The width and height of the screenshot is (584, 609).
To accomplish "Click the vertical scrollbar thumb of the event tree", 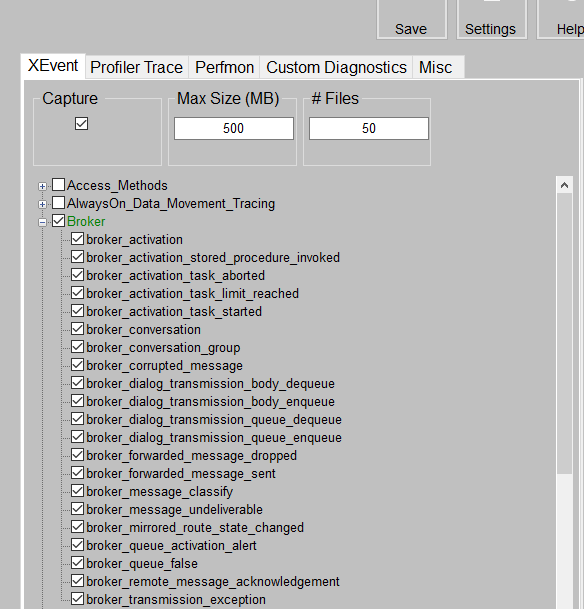I will coord(565,333).
